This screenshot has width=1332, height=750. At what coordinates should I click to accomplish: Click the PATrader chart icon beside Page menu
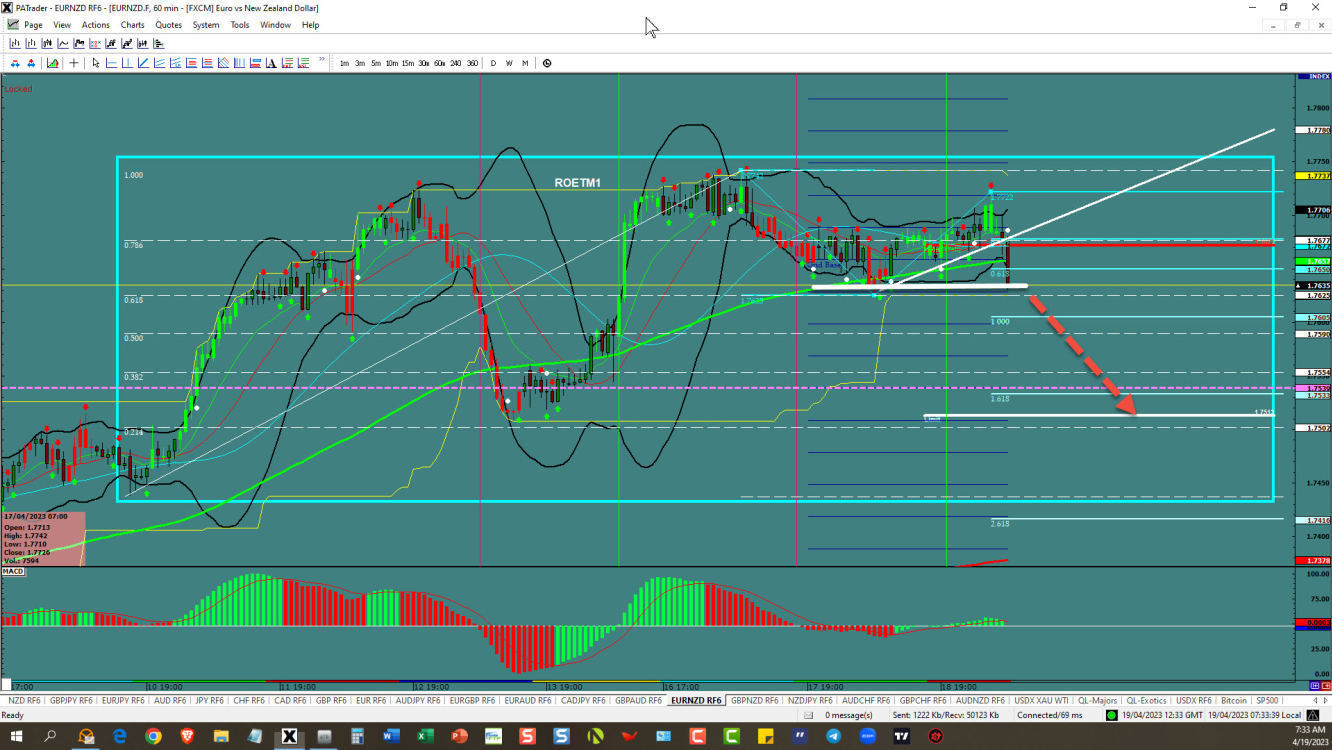click(11, 25)
